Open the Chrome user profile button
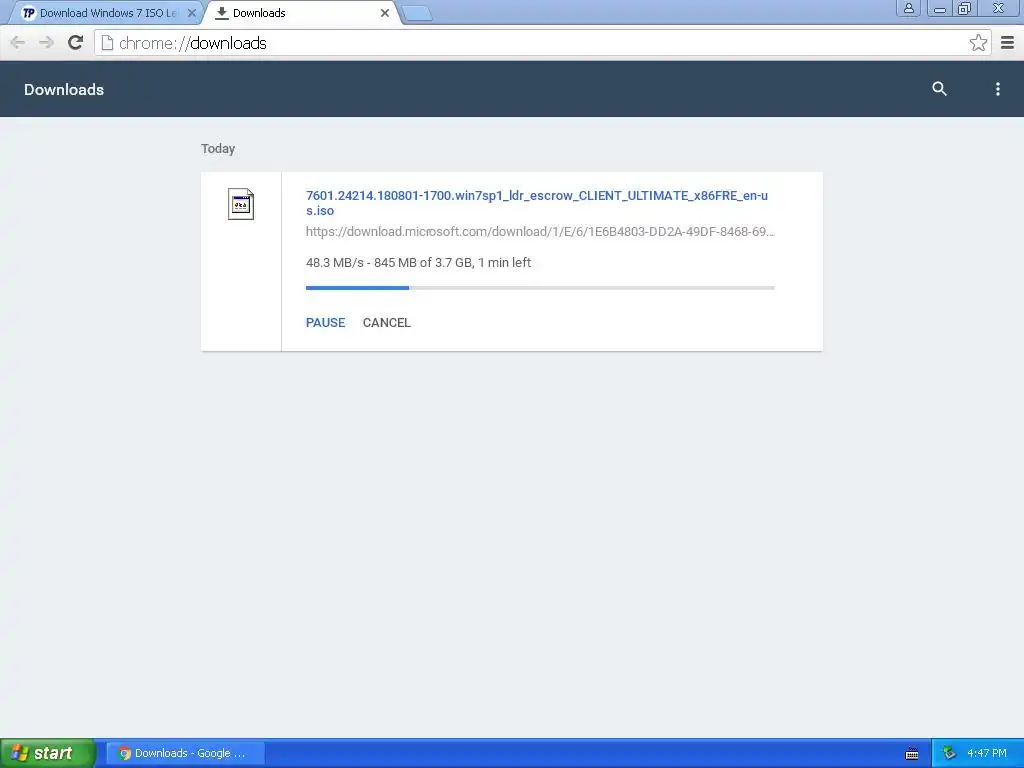This screenshot has width=1024, height=768. point(908,8)
